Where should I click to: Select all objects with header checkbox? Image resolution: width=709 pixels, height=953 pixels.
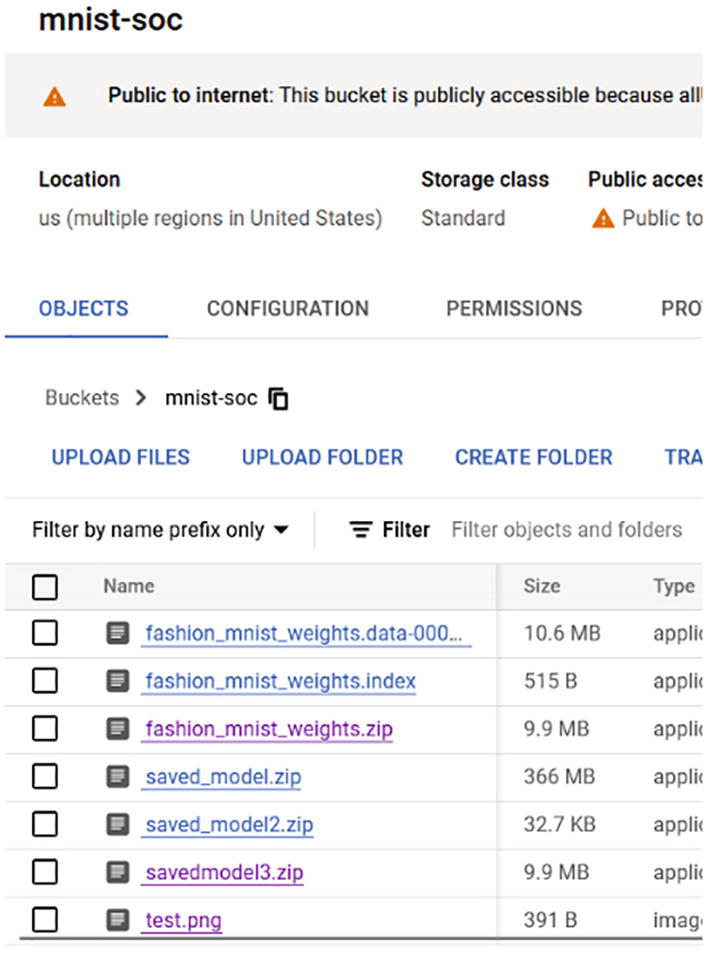point(45,587)
